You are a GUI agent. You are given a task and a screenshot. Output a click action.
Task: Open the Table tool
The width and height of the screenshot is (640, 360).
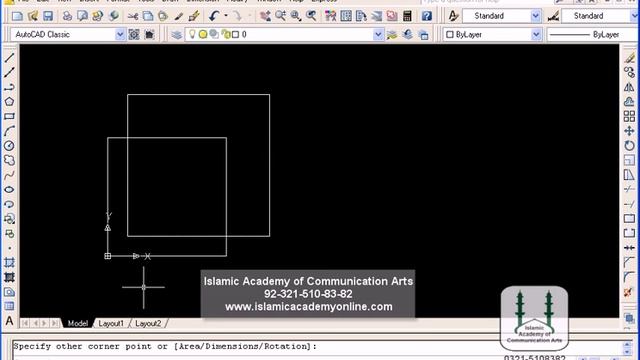pyautogui.click(x=9, y=307)
